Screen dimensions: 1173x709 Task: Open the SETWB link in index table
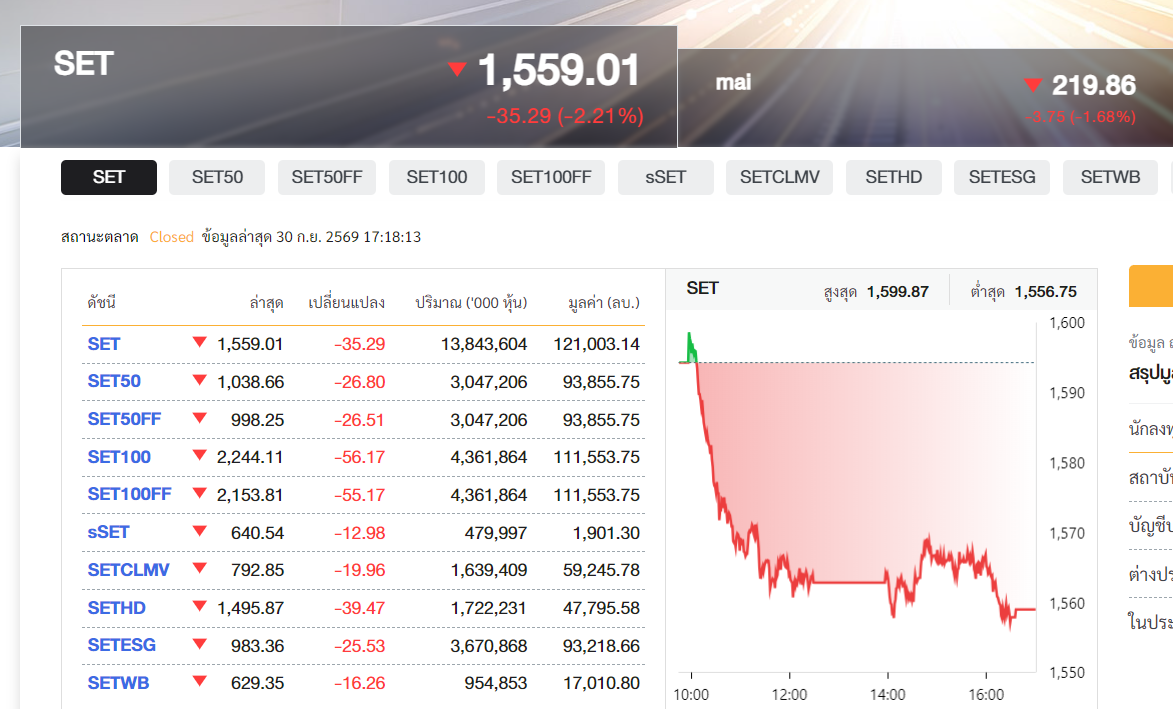(x=118, y=683)
